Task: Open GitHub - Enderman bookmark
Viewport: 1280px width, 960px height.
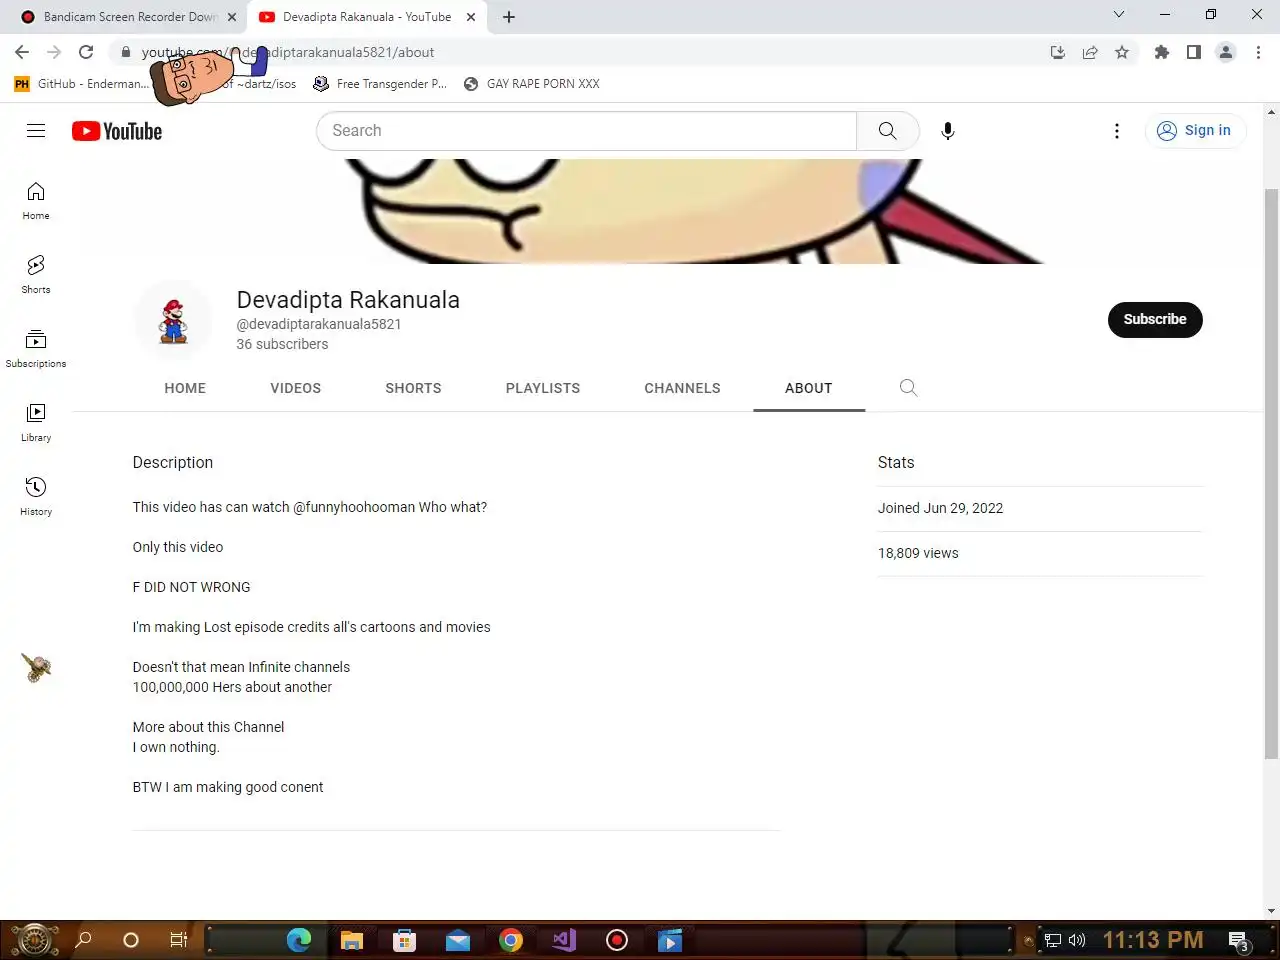Action: [x=82, y=84]
